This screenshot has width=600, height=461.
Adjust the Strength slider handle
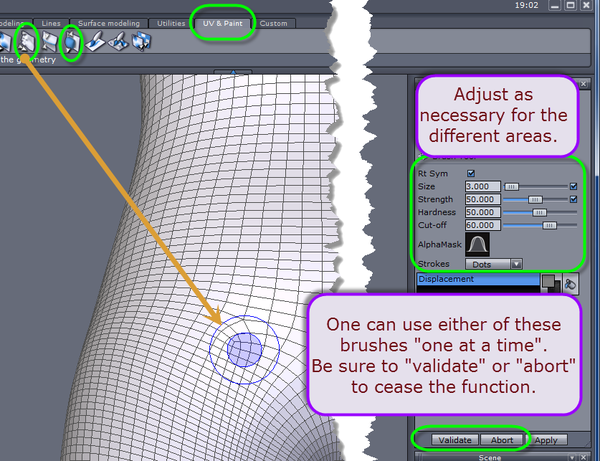click(x=535, y=200)
